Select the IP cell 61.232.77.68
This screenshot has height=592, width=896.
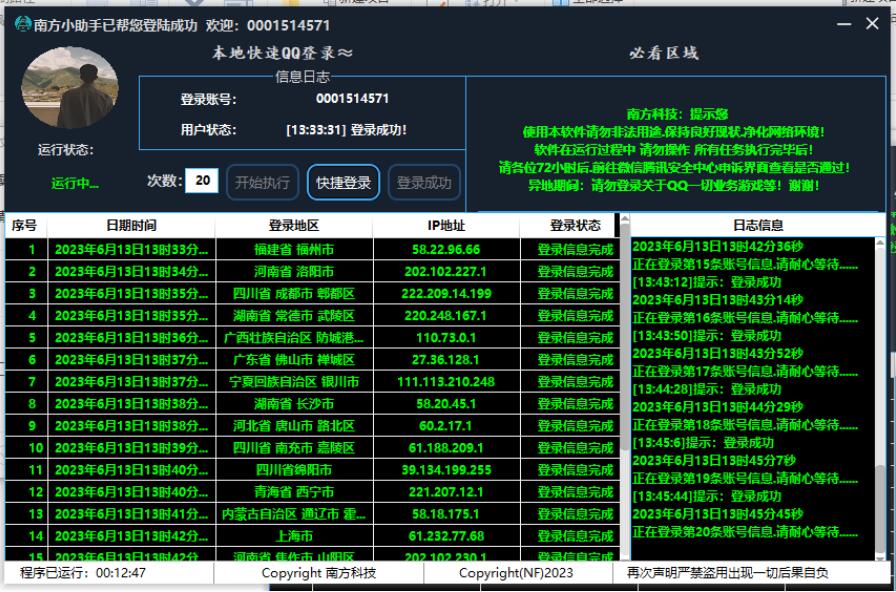point(446,536)
